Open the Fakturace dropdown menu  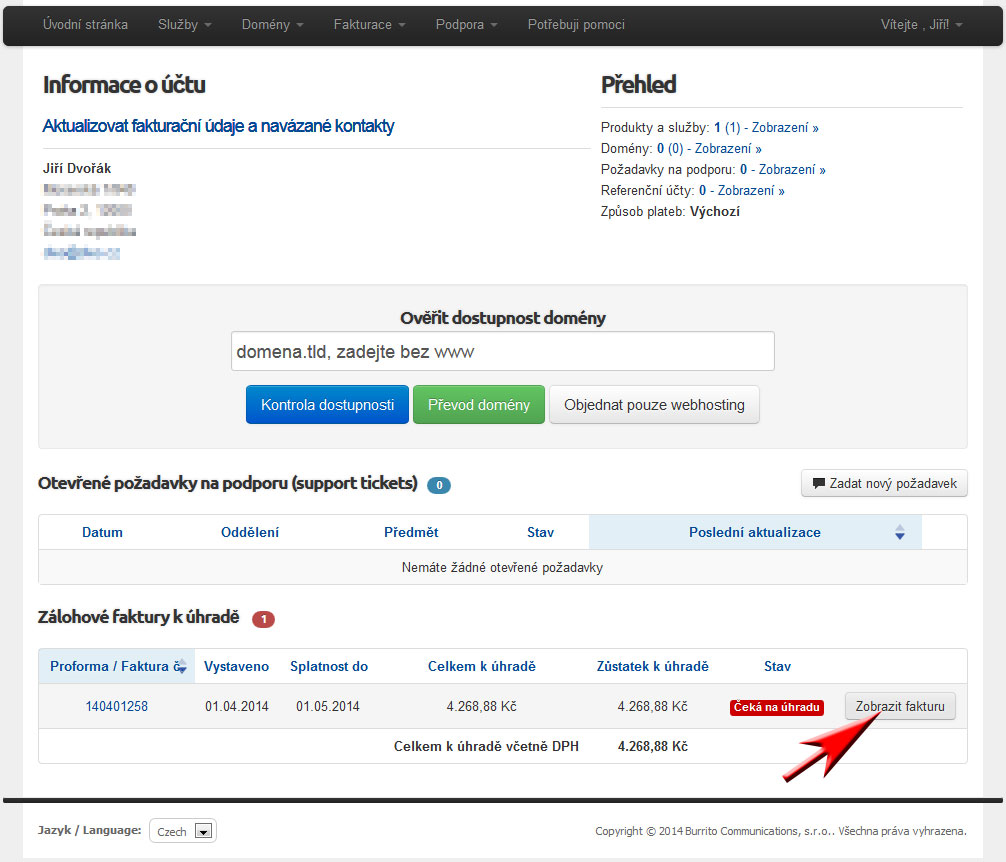369,25
